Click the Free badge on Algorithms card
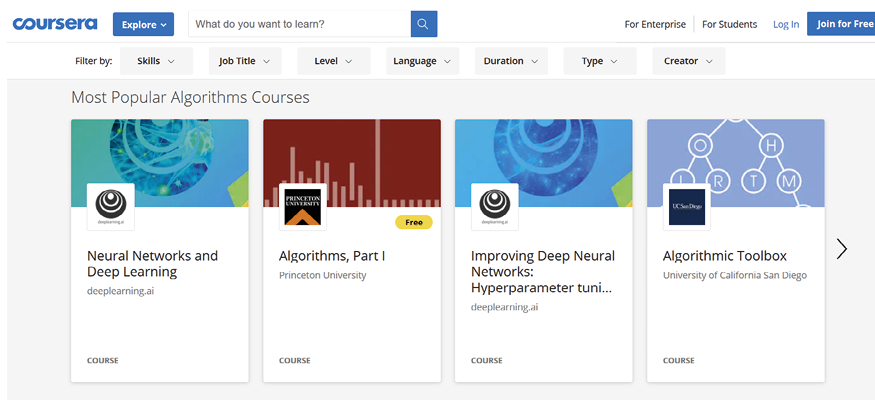Image resolution: width=875 pixels, height=400 pixels. (414, 222)
